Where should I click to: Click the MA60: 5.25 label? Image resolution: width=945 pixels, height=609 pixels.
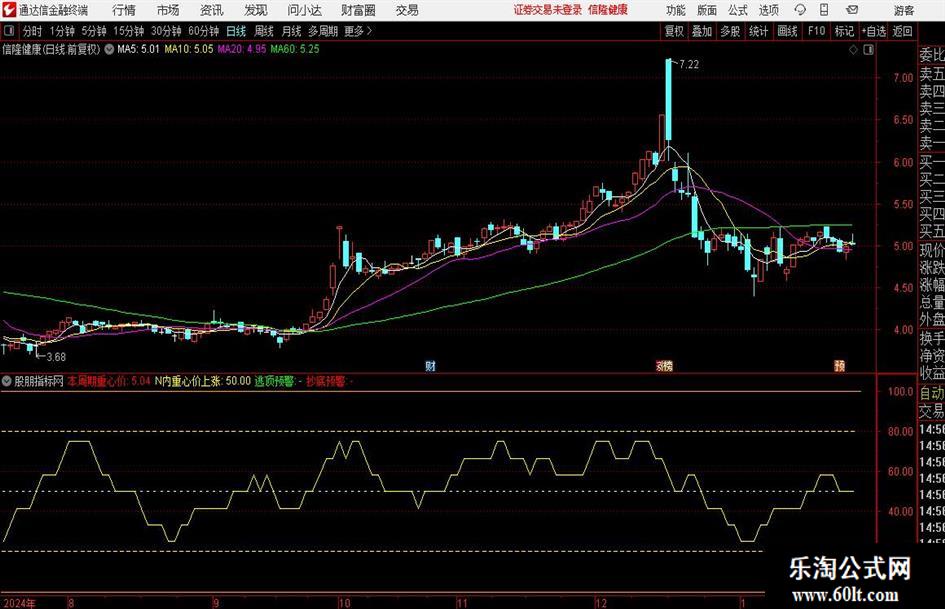coord(295,49)
